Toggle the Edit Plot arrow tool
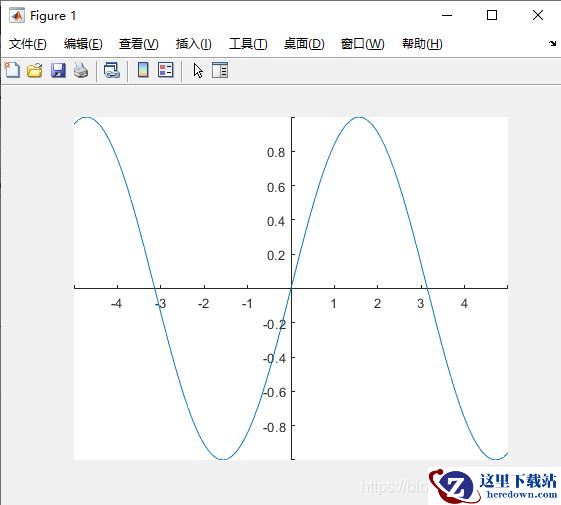 (198, 71)
